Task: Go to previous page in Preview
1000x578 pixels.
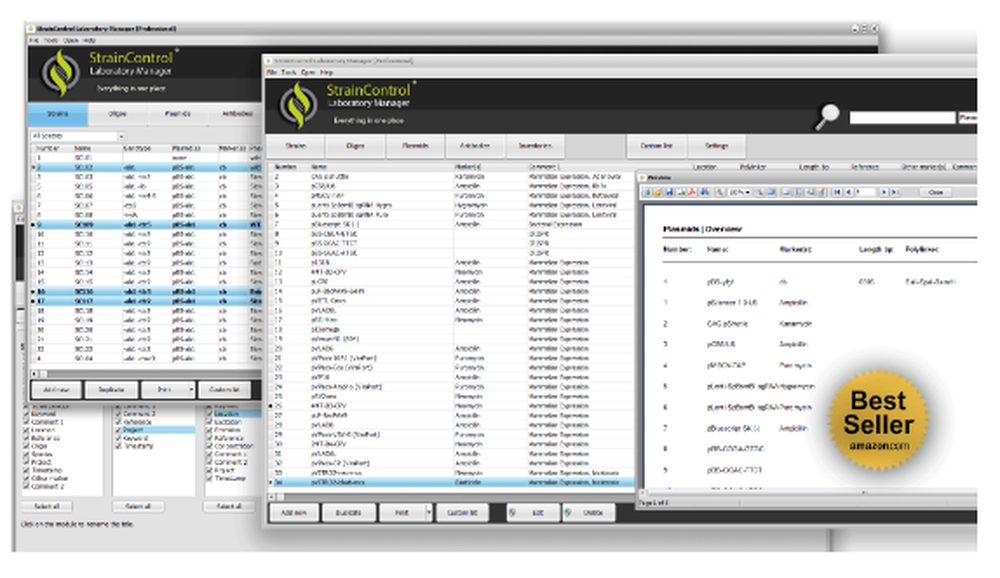Action: (848, 192)
